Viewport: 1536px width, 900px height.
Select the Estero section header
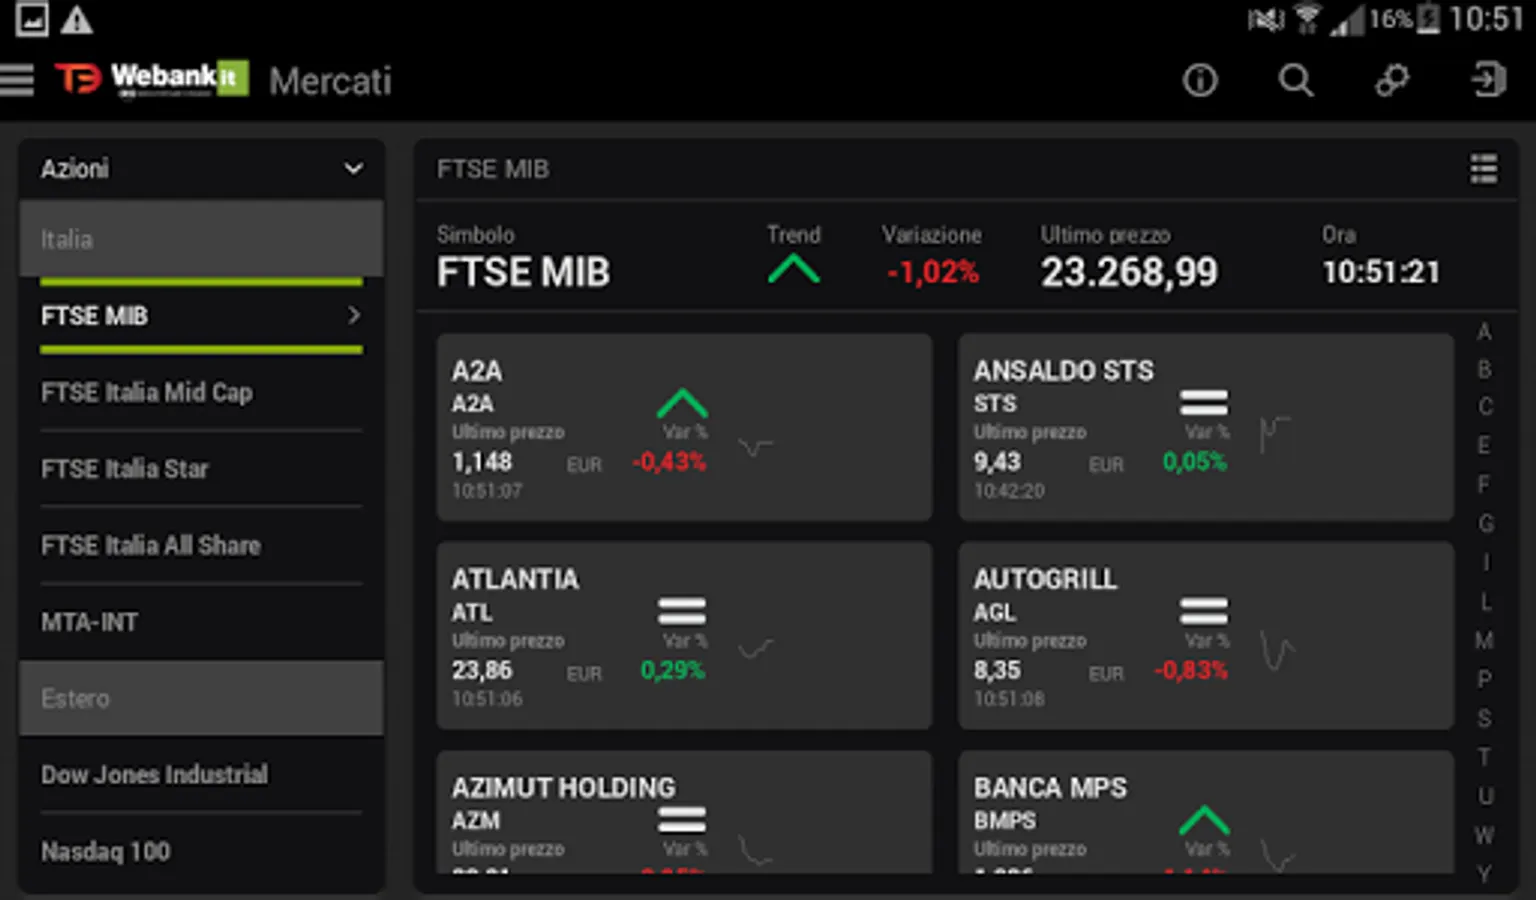(x=201, y=698)
